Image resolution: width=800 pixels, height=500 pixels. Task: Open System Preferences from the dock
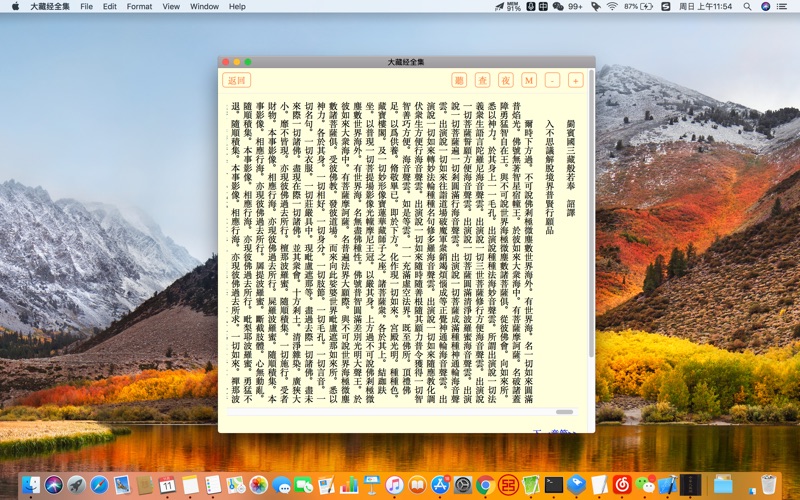click(x=463, y=485)
